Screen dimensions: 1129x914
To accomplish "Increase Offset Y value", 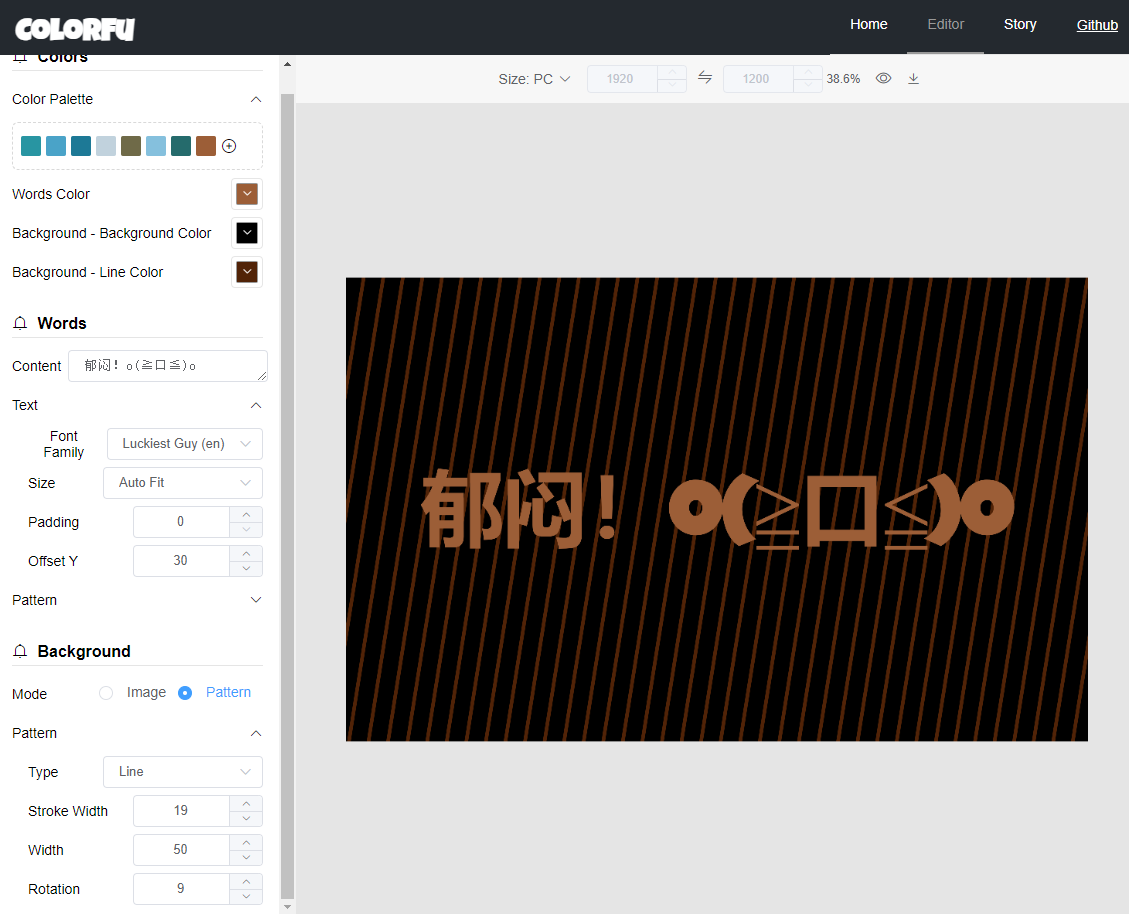I will (246, 553).
